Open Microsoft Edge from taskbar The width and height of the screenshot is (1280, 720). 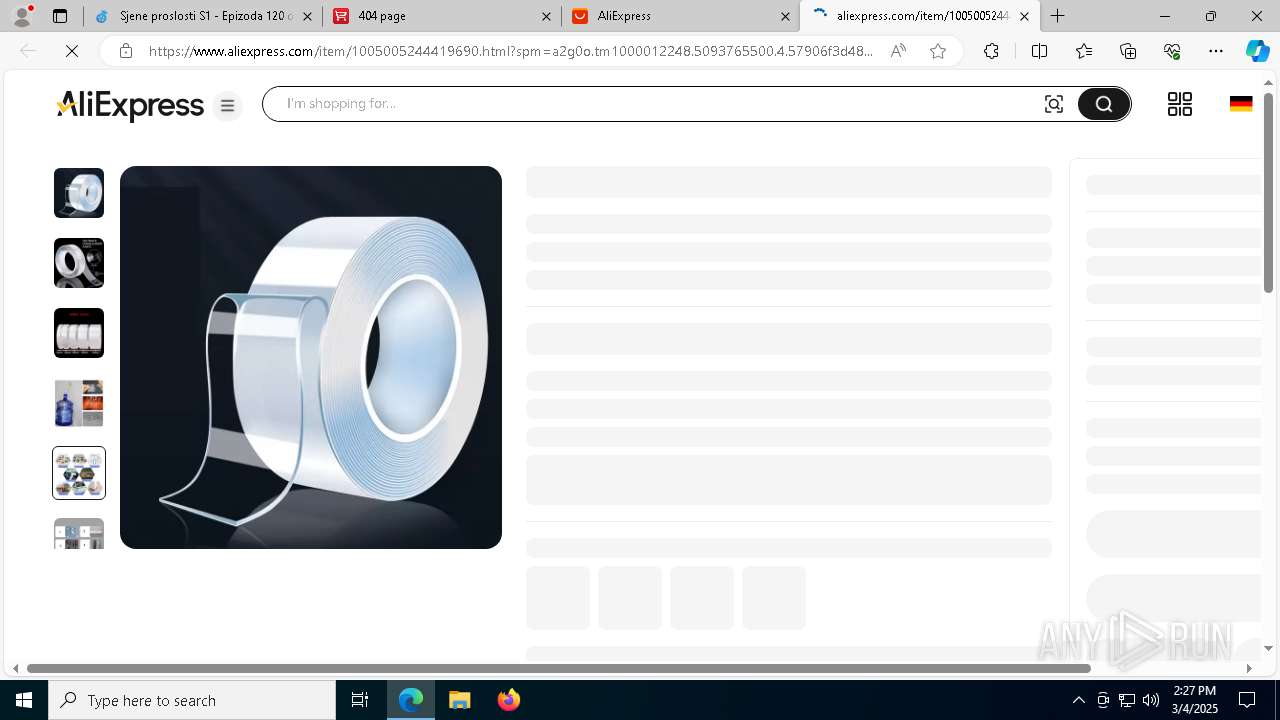pyautogui.click(x=411, y=700)
